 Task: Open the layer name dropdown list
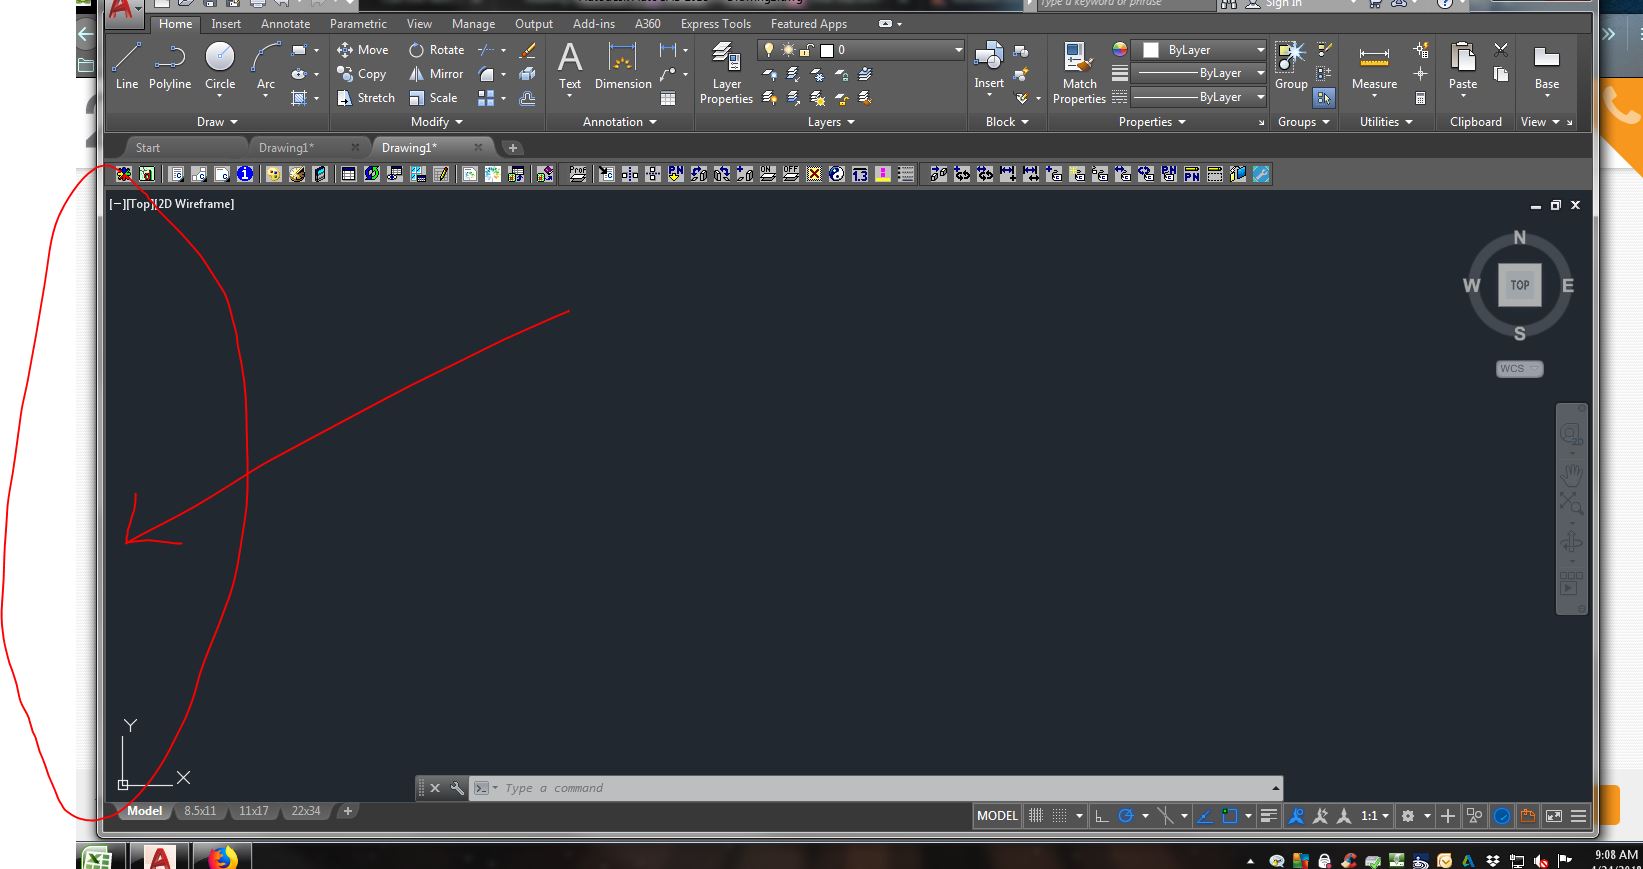coord(957,50)
